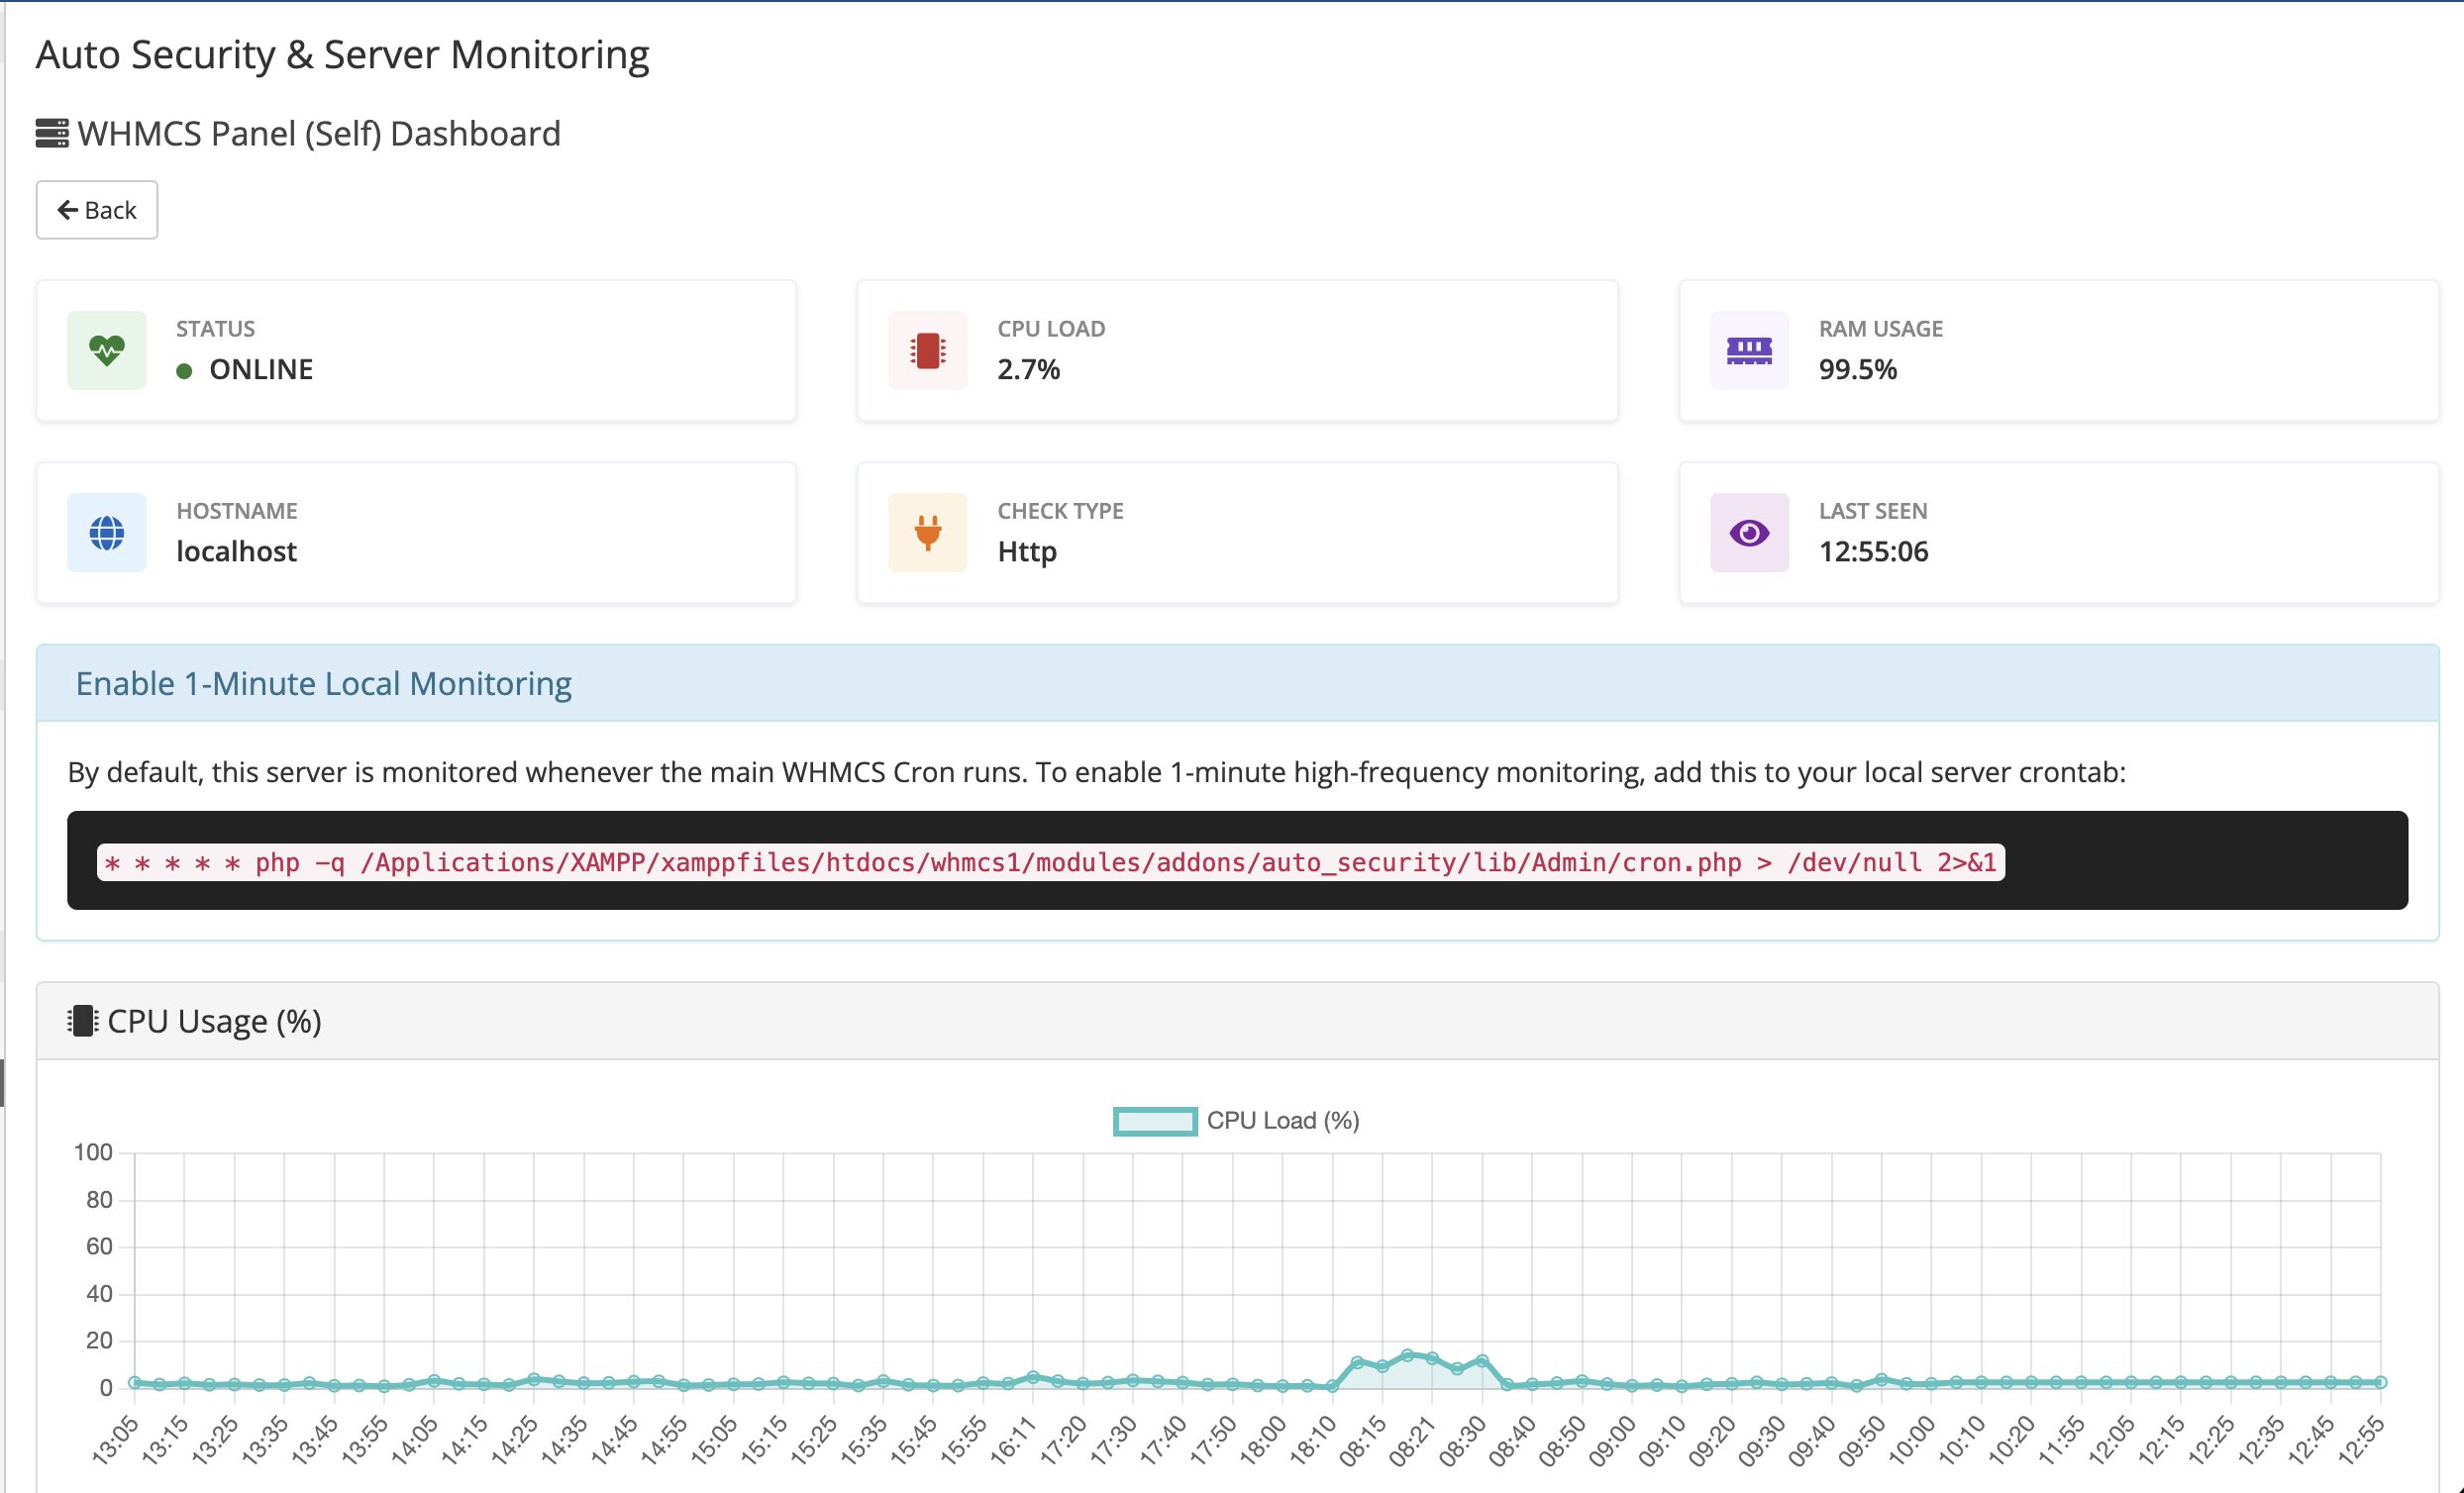
Task: Select the last seen time 12:55:06
Action: click(1874, 551)
